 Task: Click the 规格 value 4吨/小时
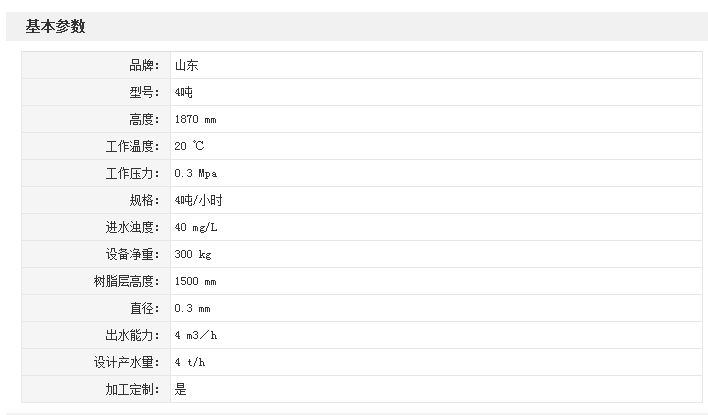(x=199, y=201)
